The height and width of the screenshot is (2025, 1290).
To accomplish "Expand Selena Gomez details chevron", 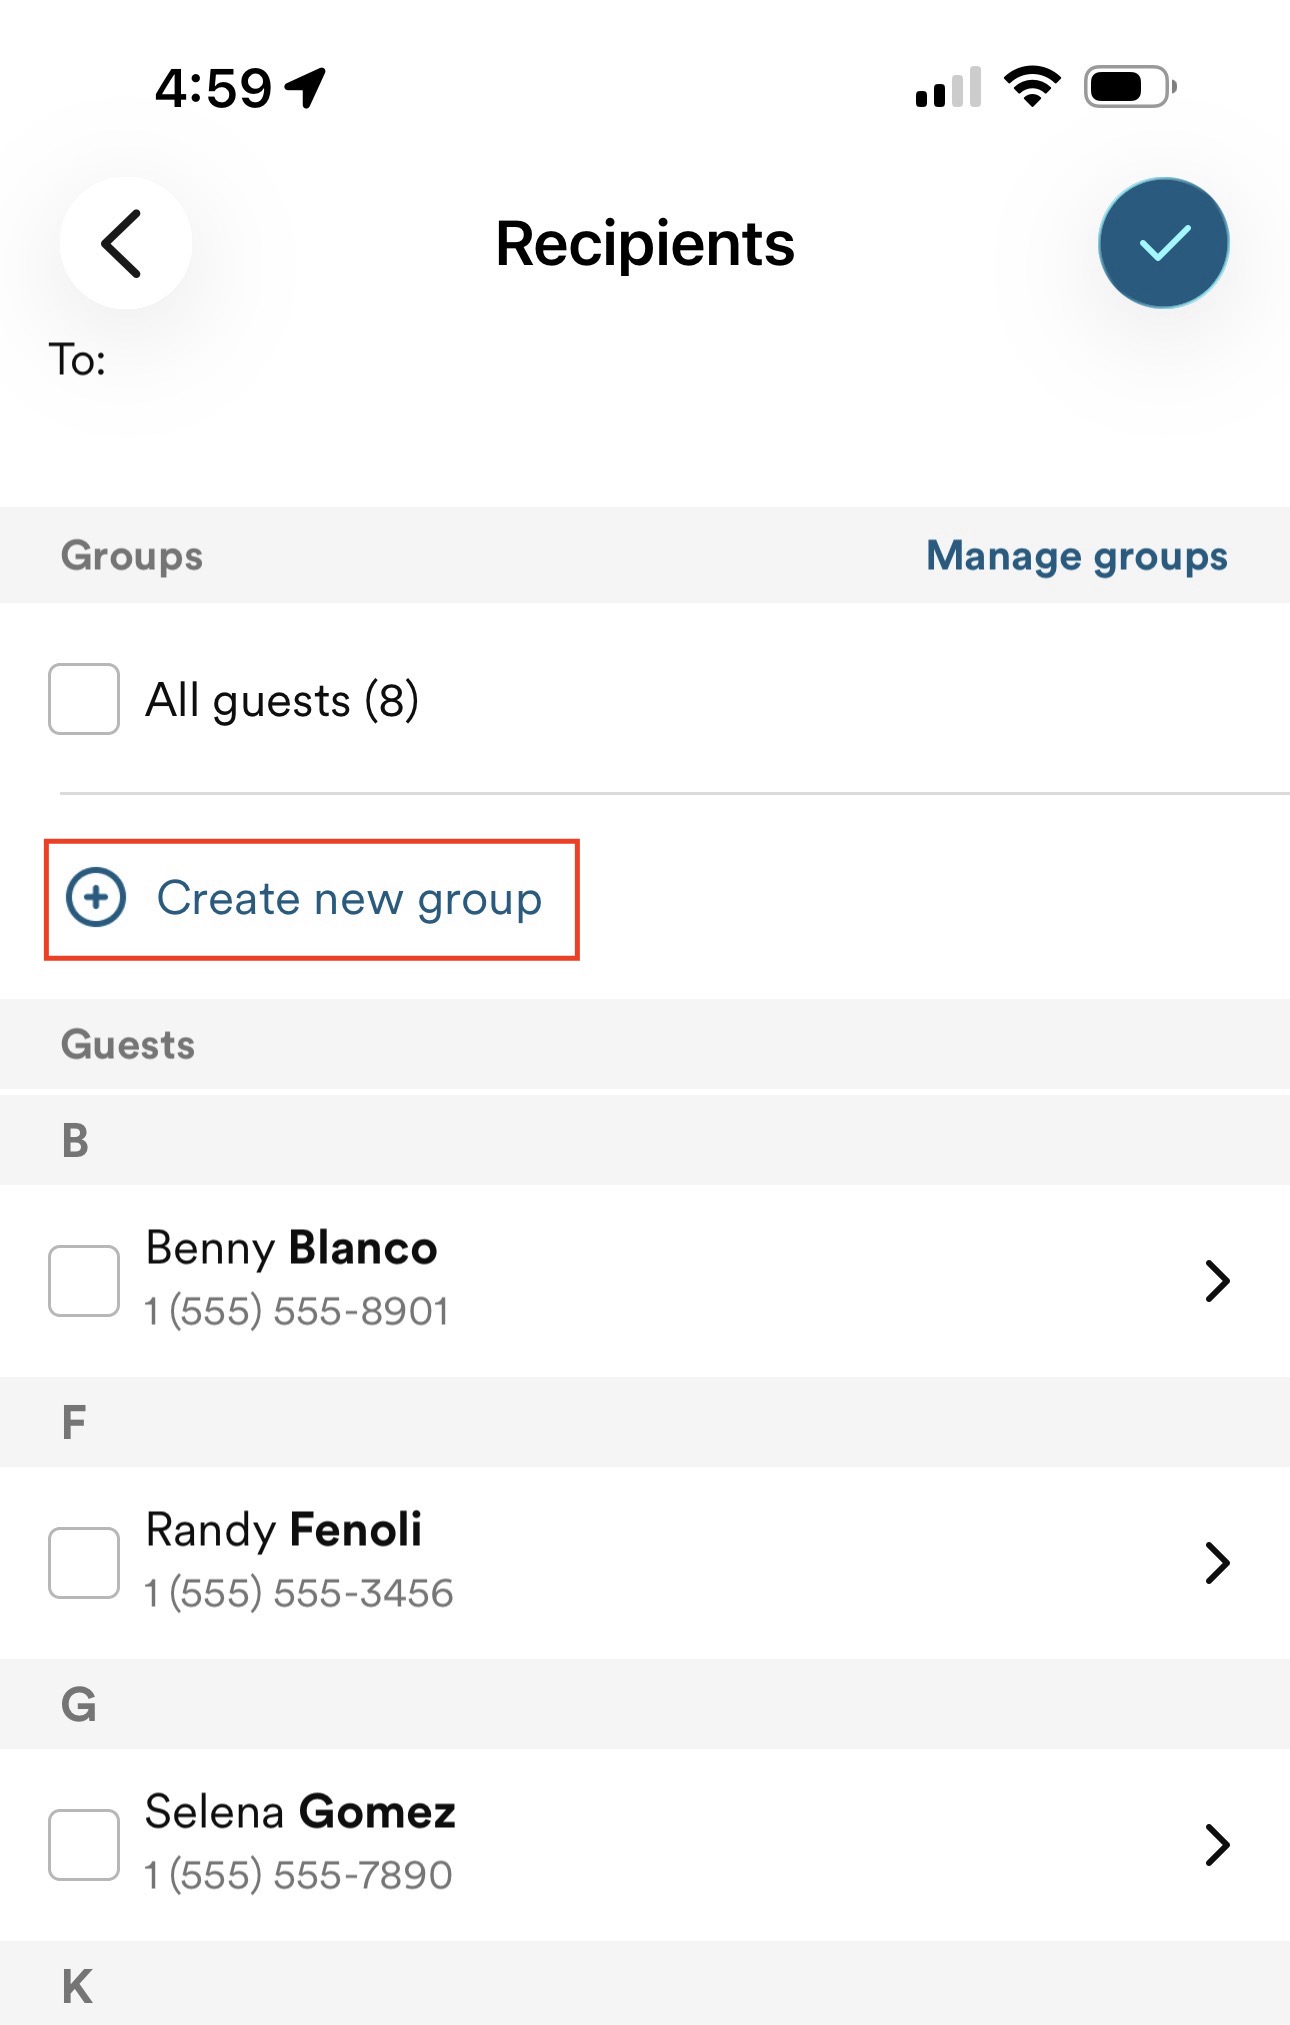I will (x=1216, y=1844).
